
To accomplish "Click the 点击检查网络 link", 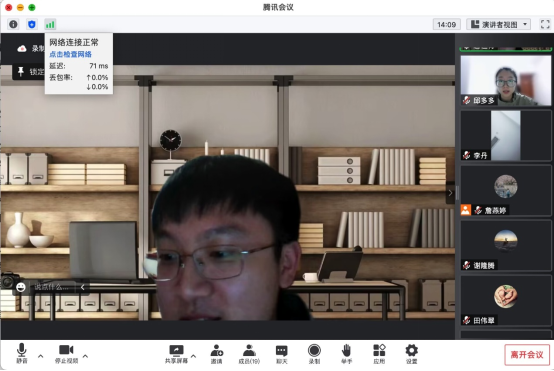I will tap(70, 54).
